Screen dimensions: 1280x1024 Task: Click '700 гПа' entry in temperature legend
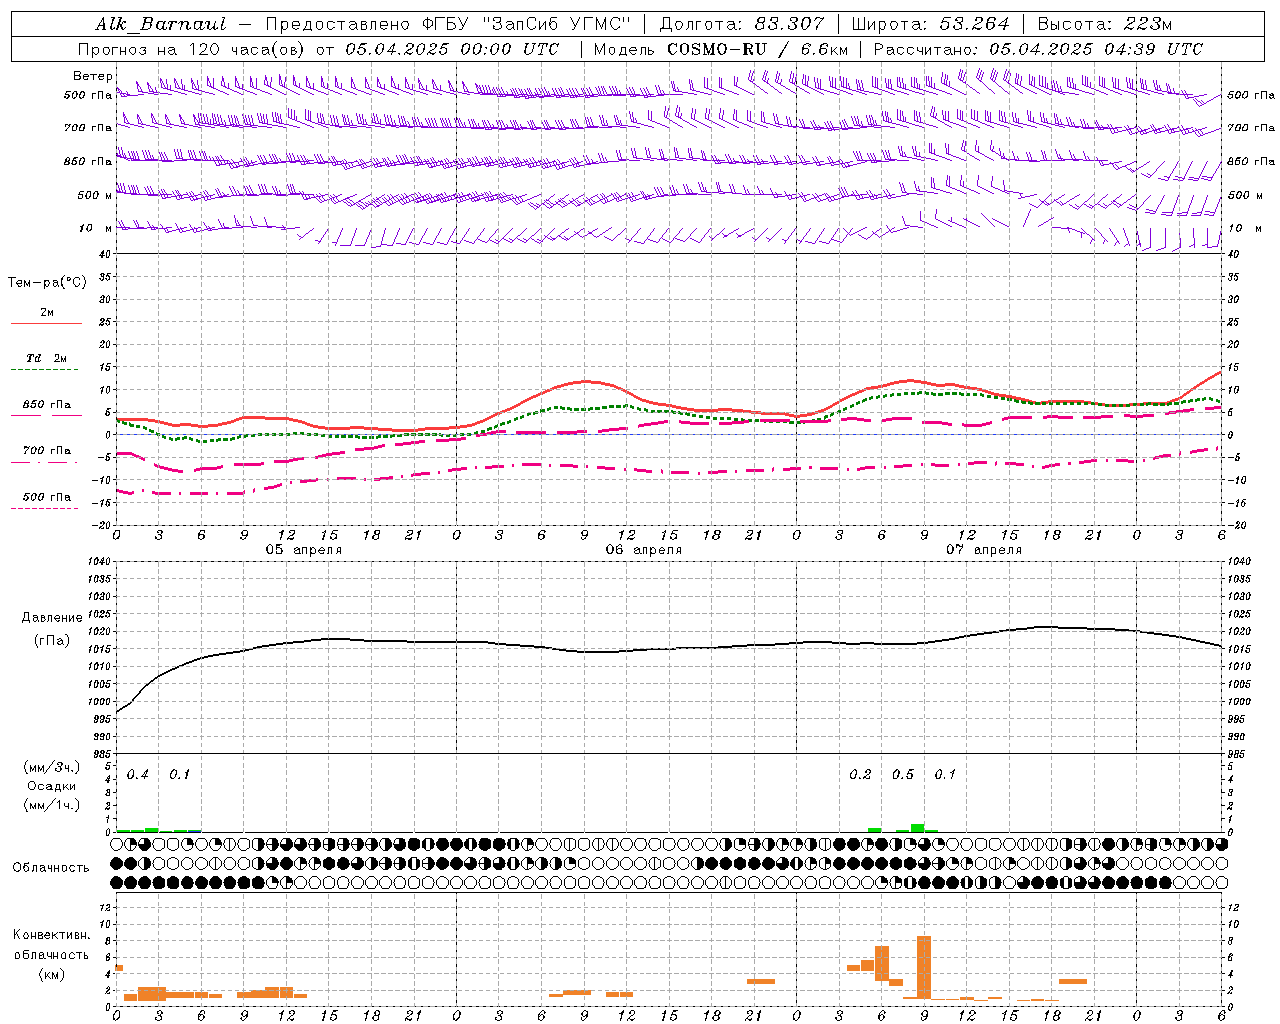point(46,451)
